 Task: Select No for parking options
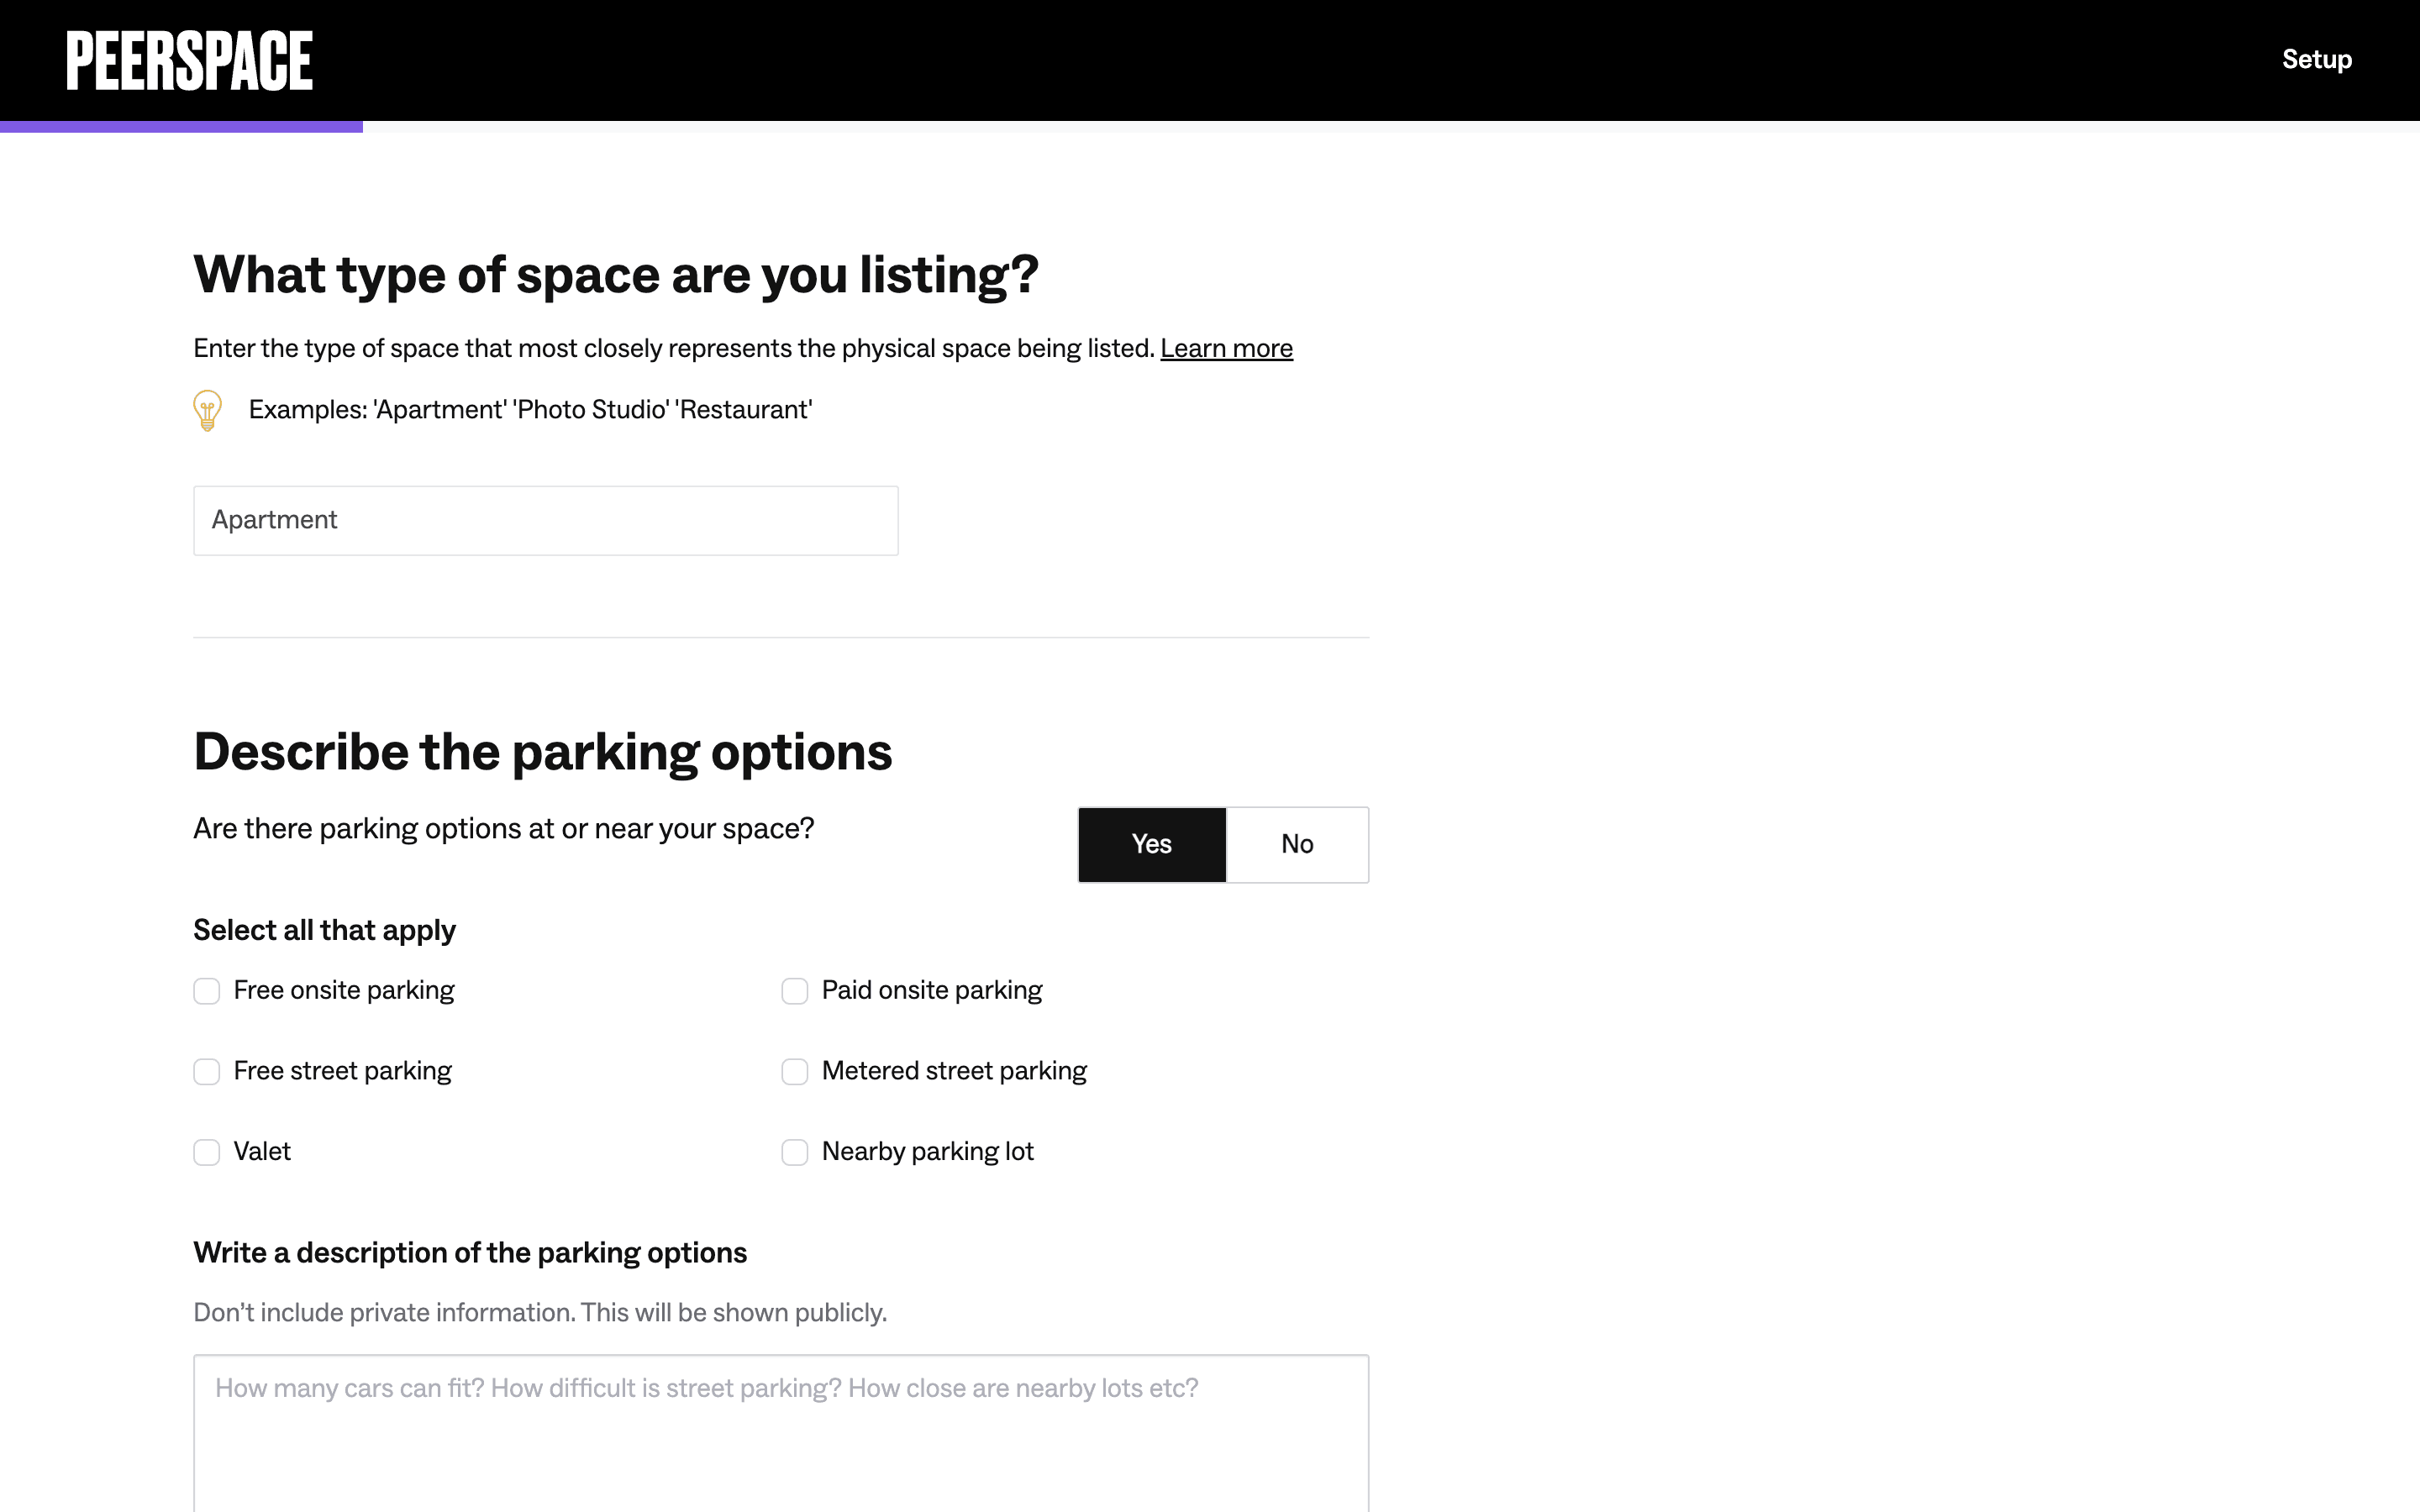coord(1297,844)
